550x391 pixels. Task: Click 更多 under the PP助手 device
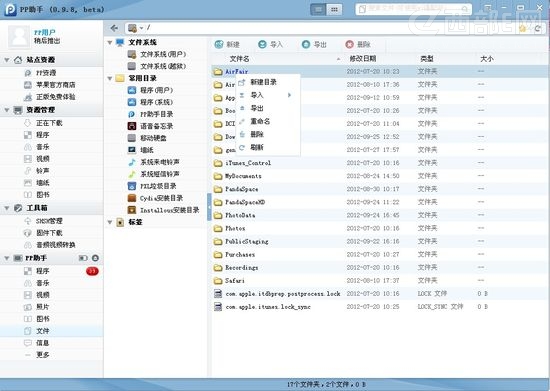click(x=42, y=355)
